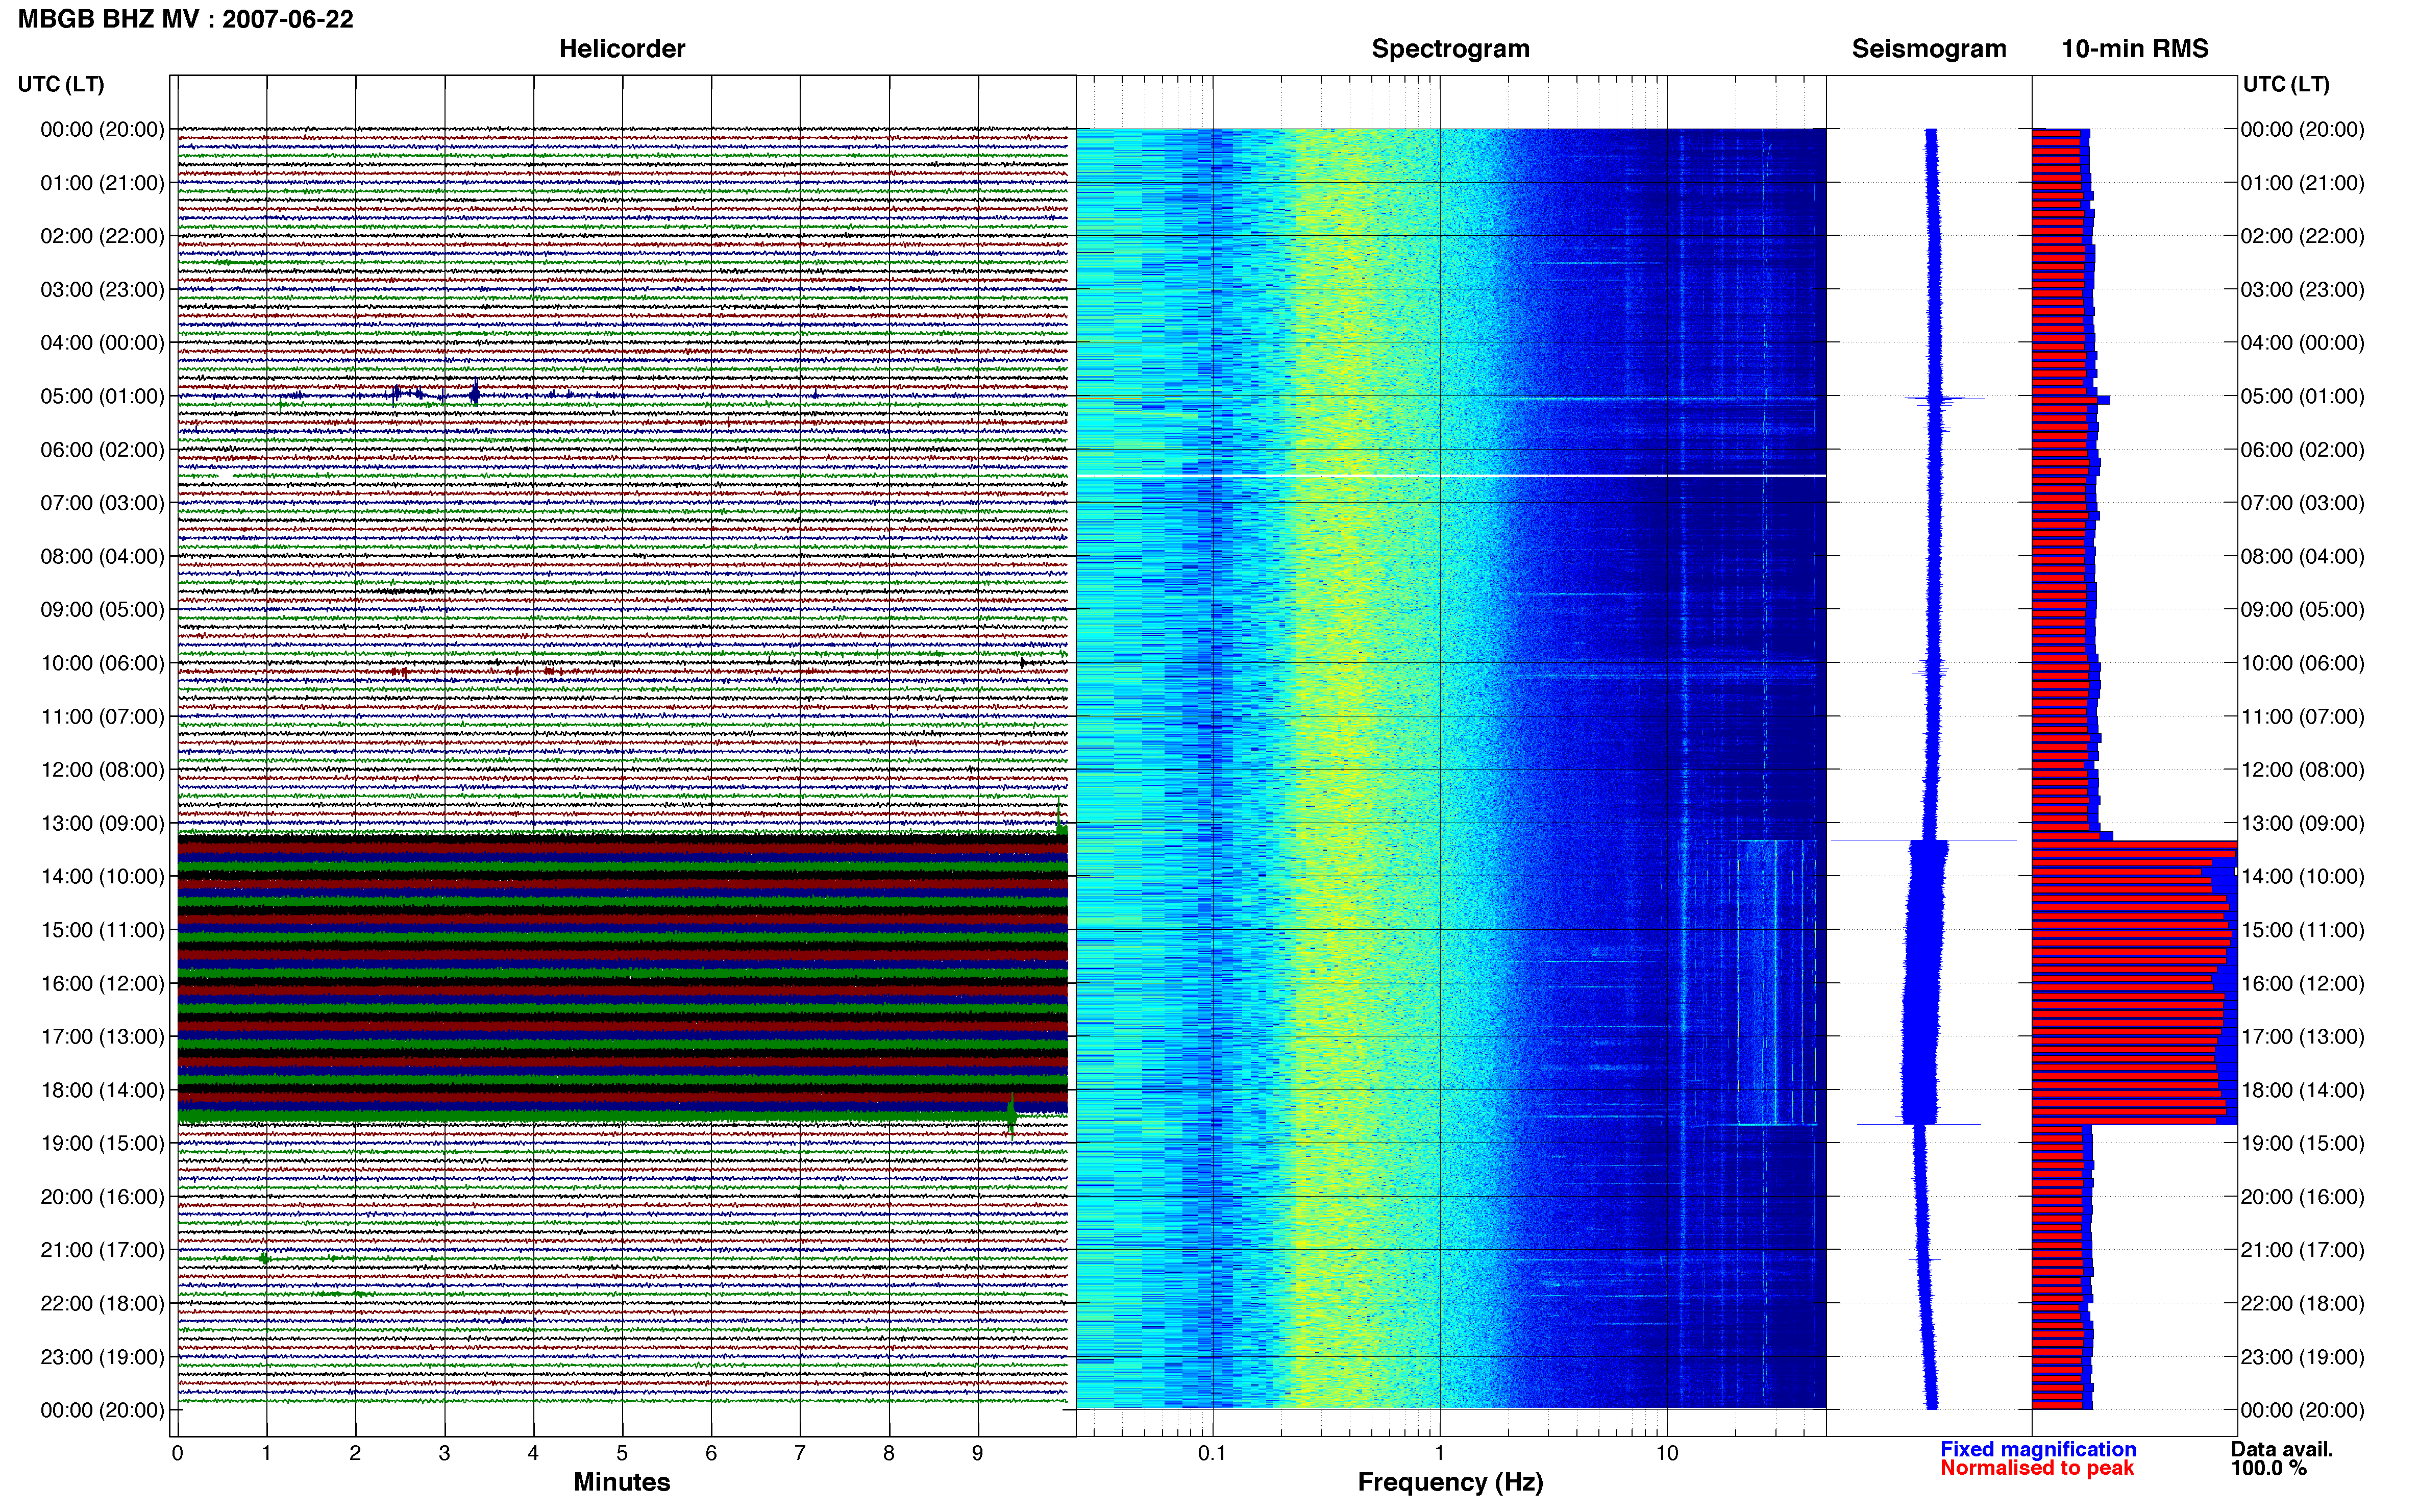2419x1512 pixels.
Task: Click the wide seismogram envelope at 16:00
Action: point(1922,983)
